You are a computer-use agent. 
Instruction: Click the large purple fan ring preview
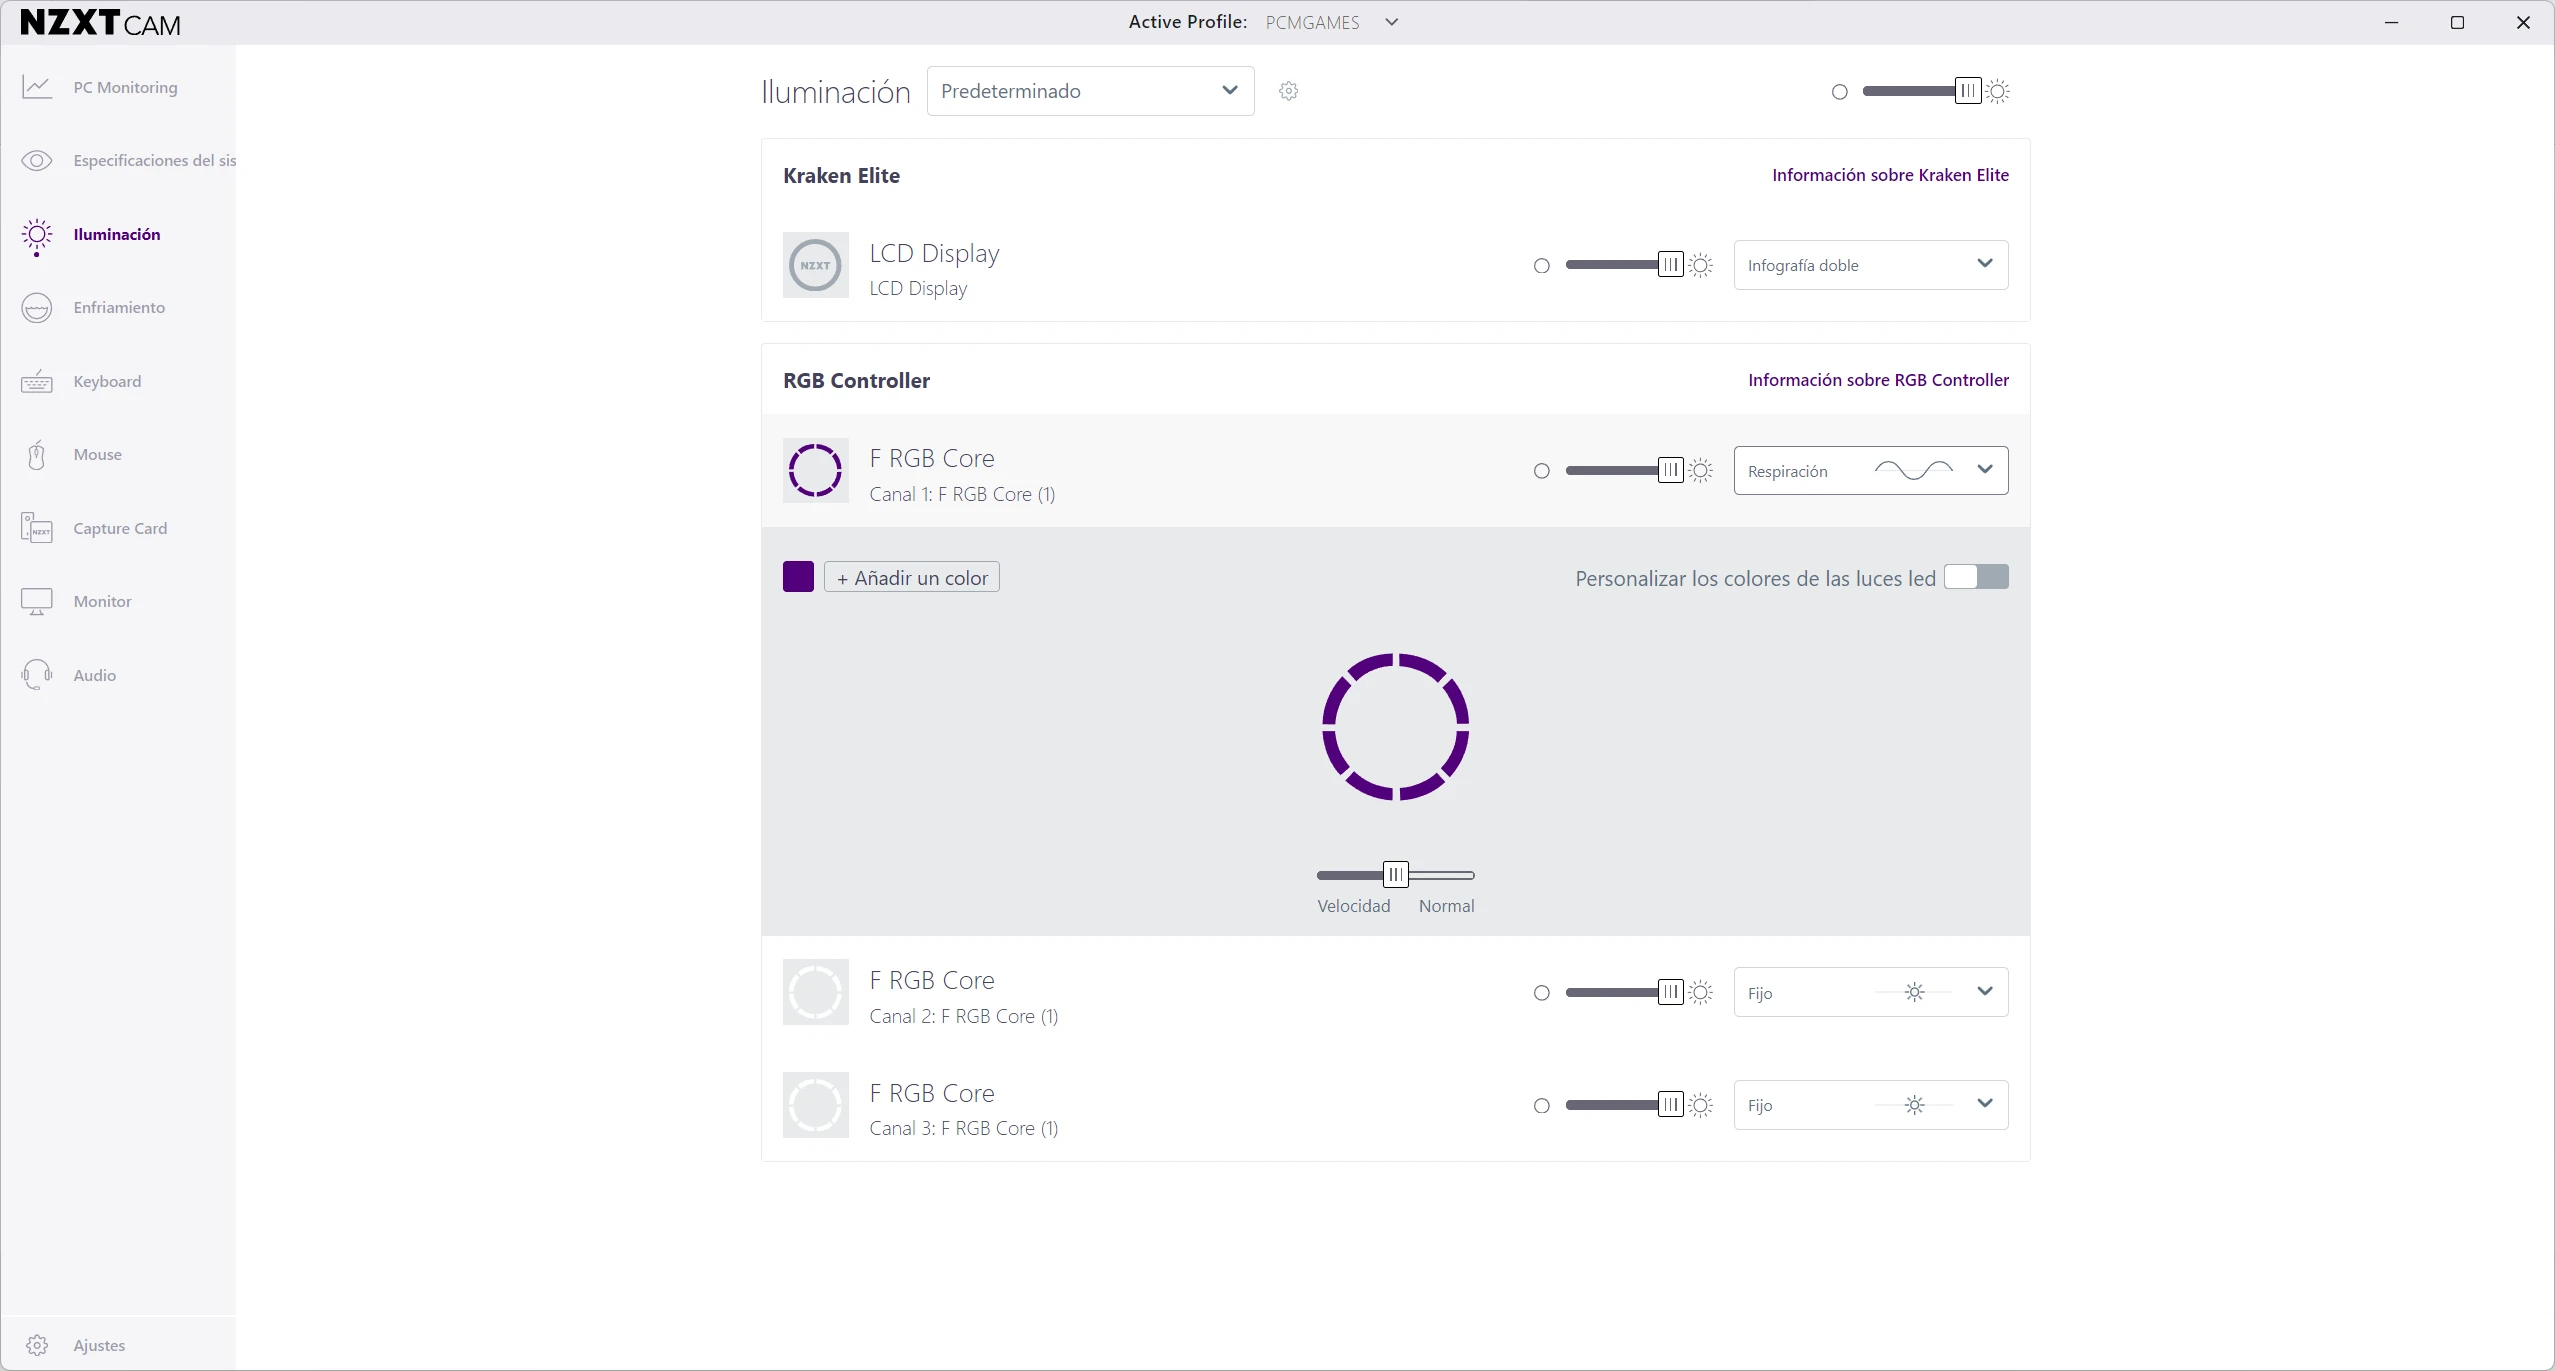(1395, 727)
